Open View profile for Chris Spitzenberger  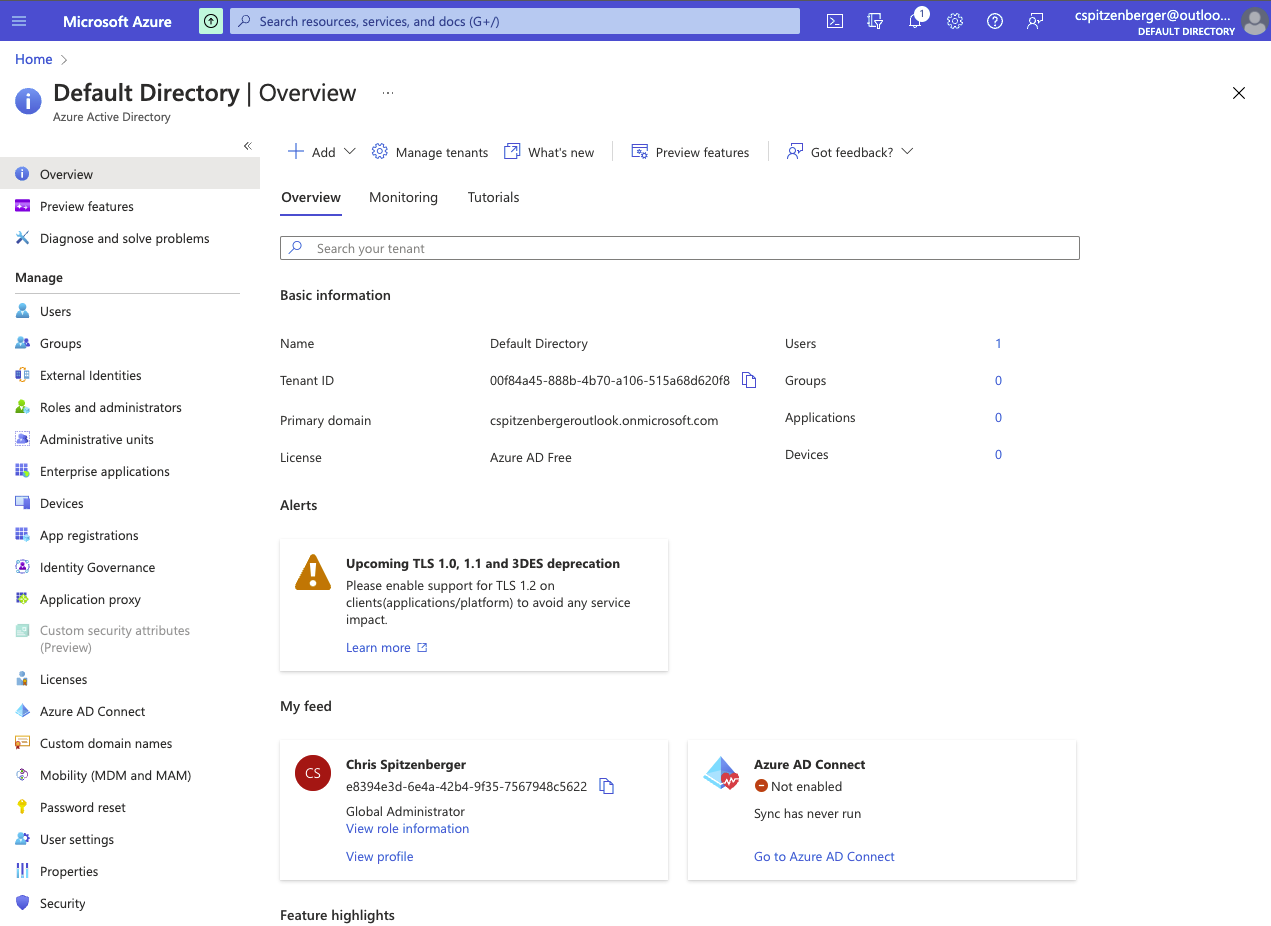coord(379,856)
